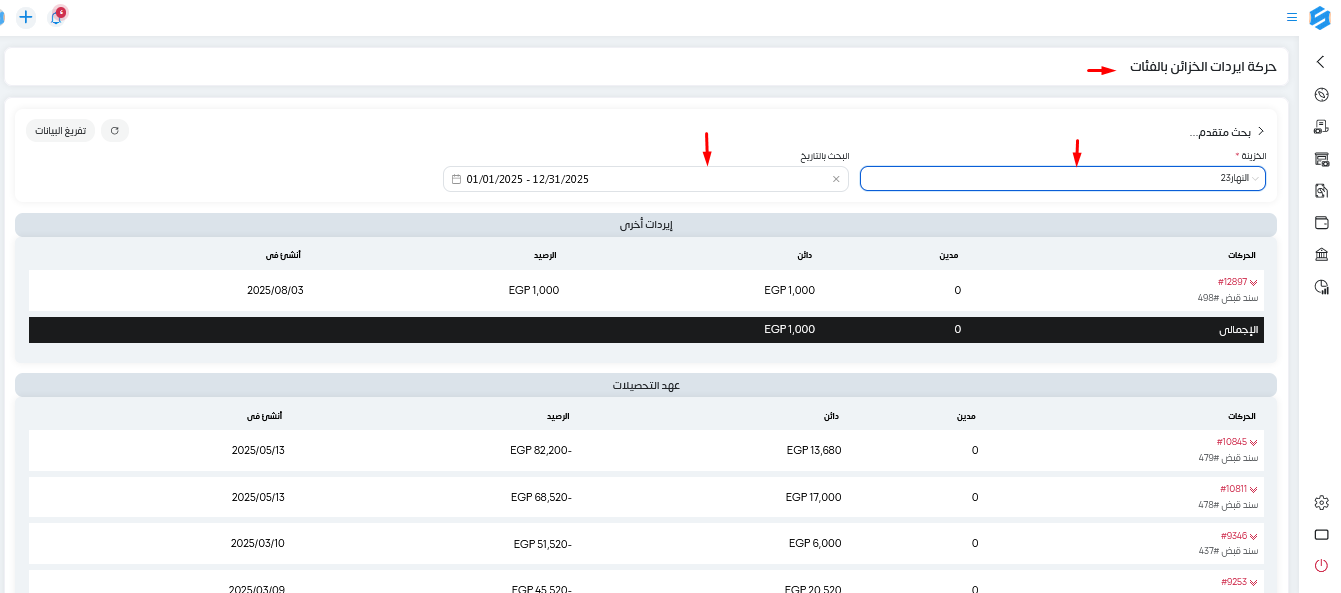Click the سند قبض #498 text
Screen dimensions: 1341x593
(x=1229, y=298)
